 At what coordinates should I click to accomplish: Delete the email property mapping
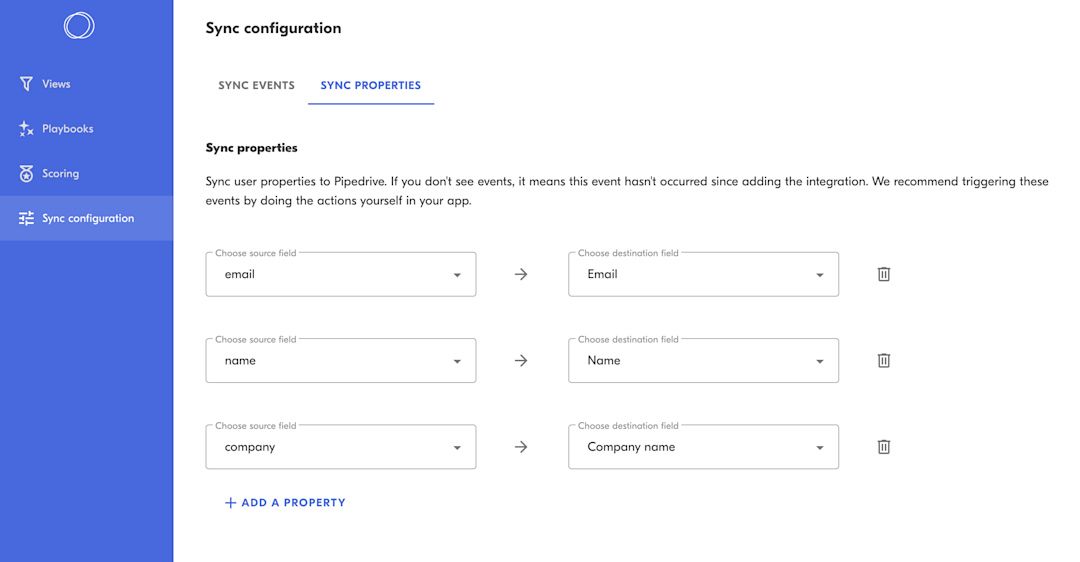[x=884, y=274]
